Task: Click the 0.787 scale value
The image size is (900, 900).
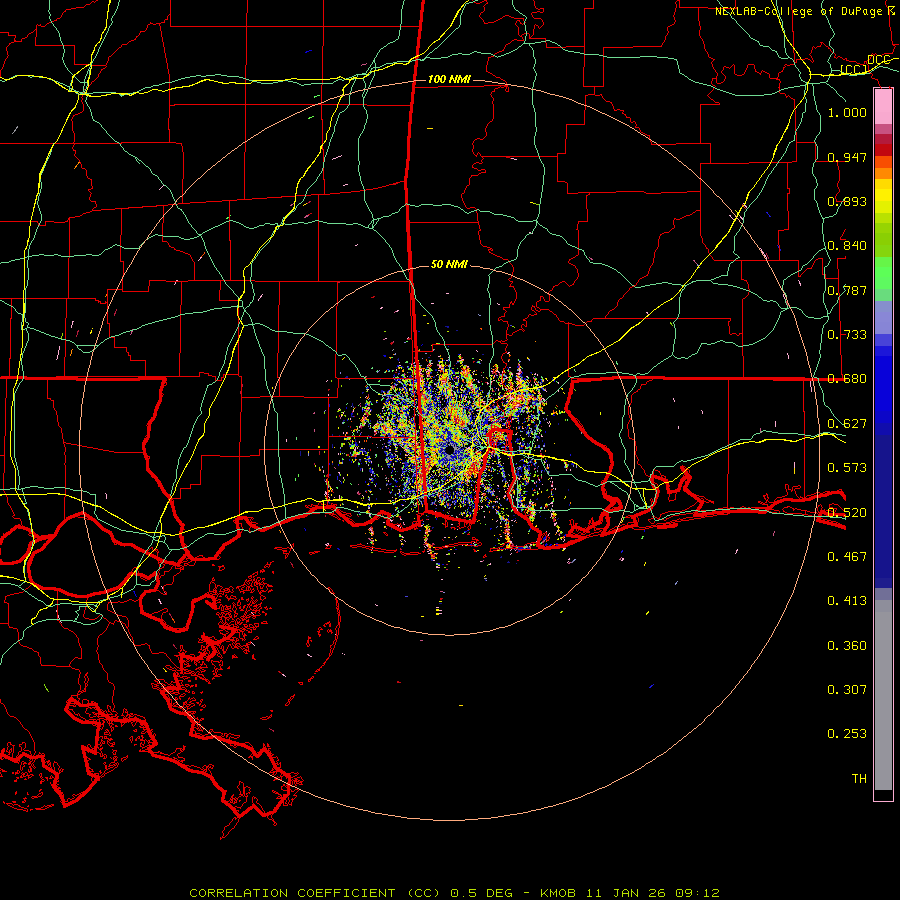Action: 847,290
